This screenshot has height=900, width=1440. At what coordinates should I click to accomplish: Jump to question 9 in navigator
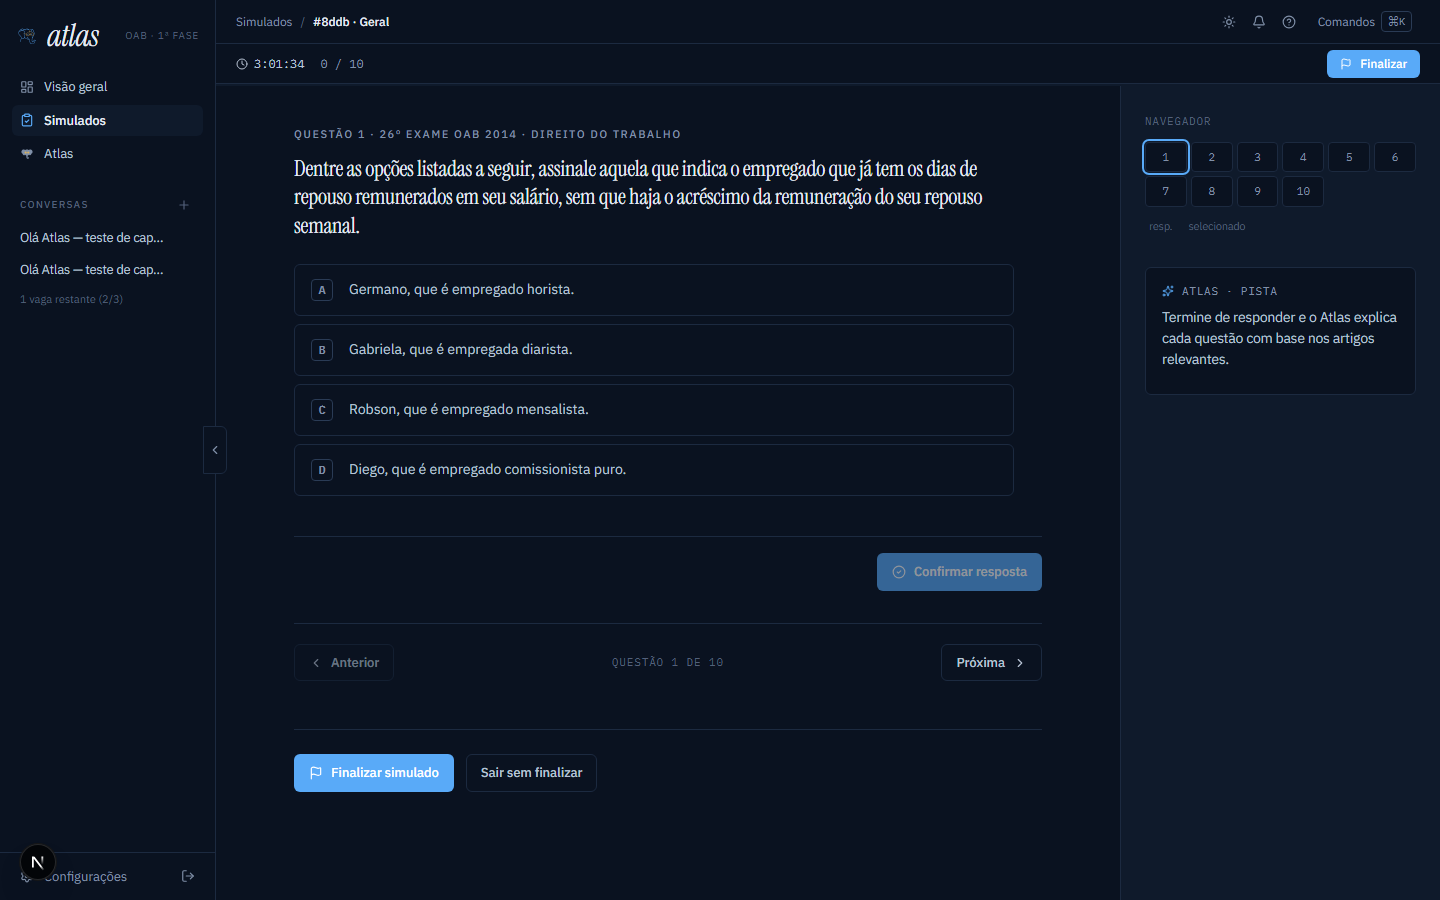tap(1258, 191)
